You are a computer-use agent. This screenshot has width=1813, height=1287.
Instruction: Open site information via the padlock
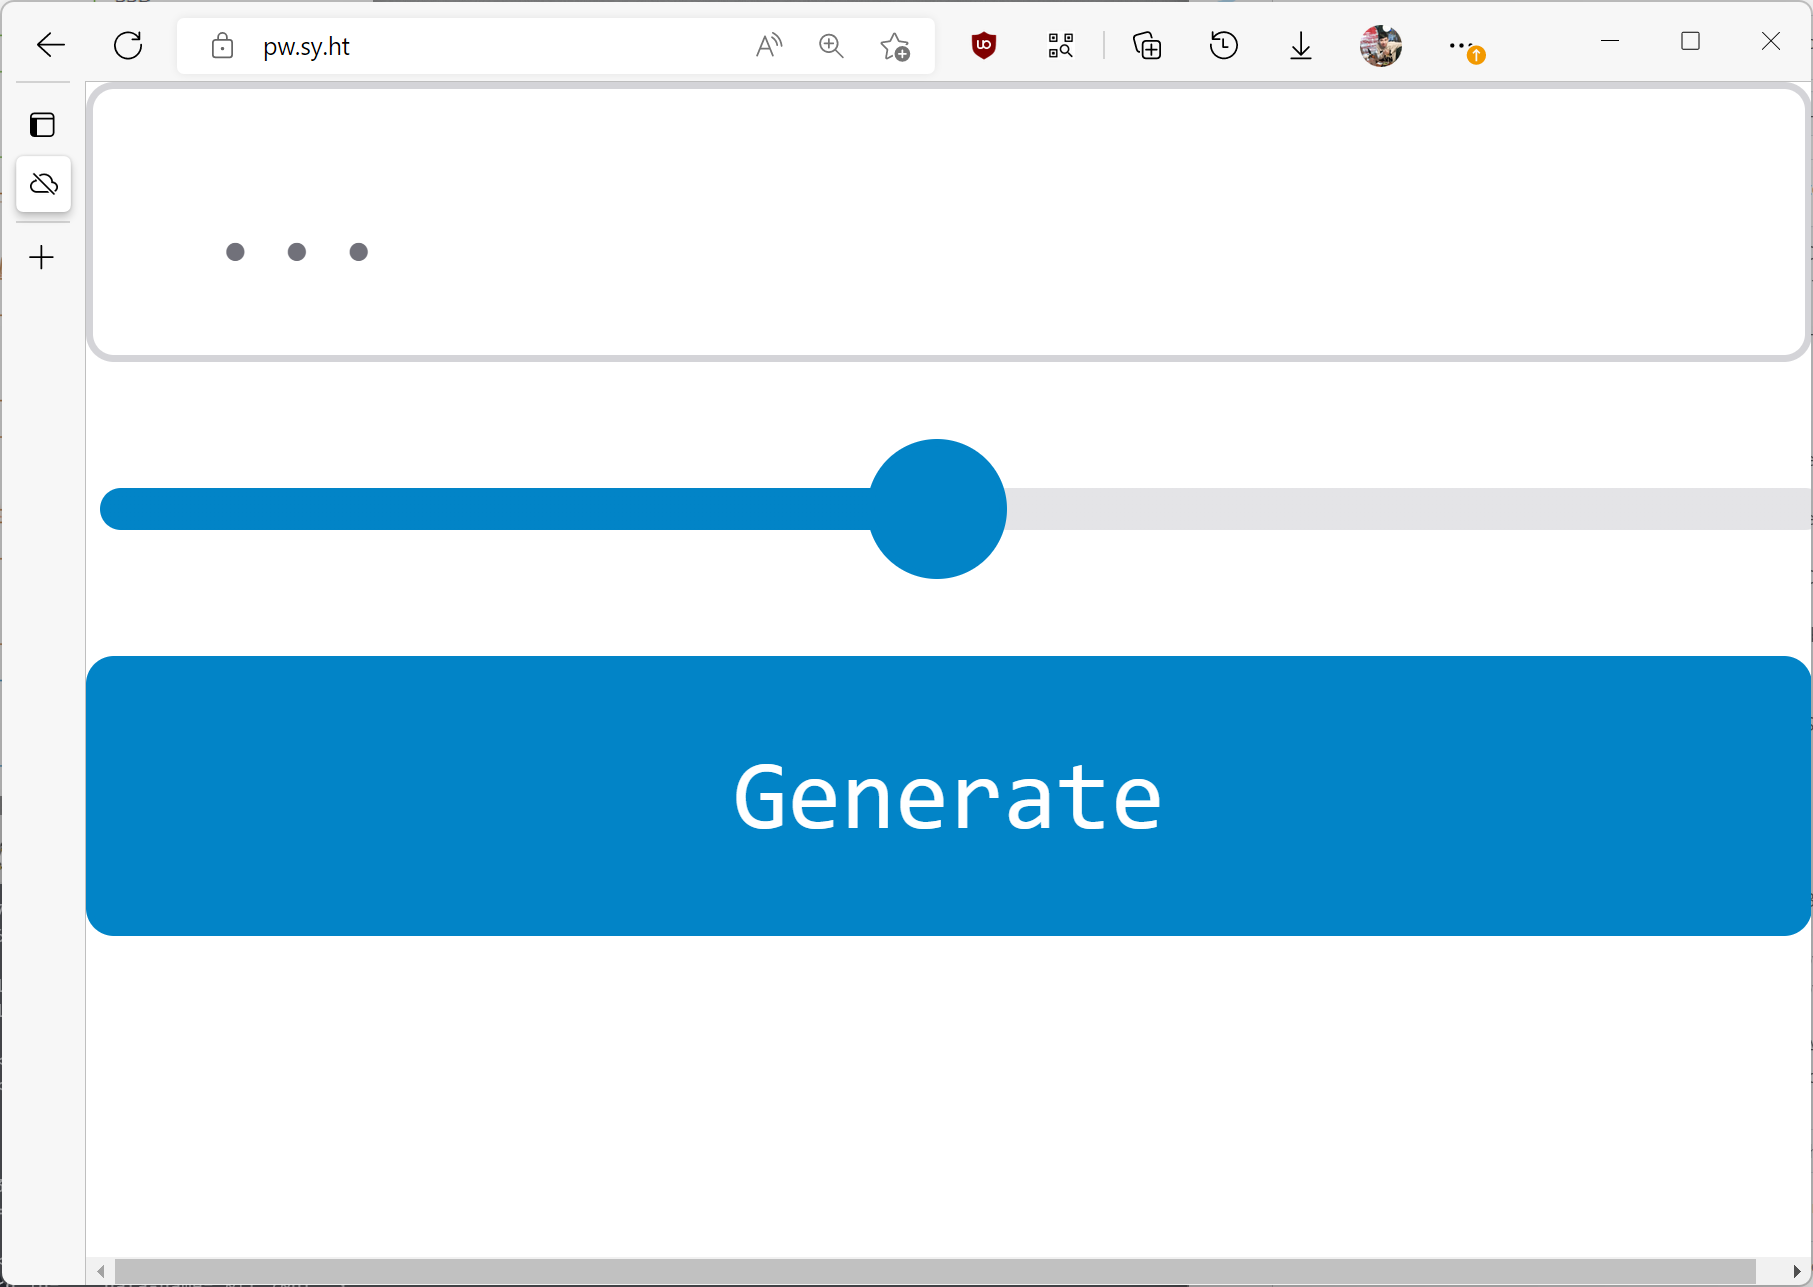pyautogui.click(x=222, y=45)
